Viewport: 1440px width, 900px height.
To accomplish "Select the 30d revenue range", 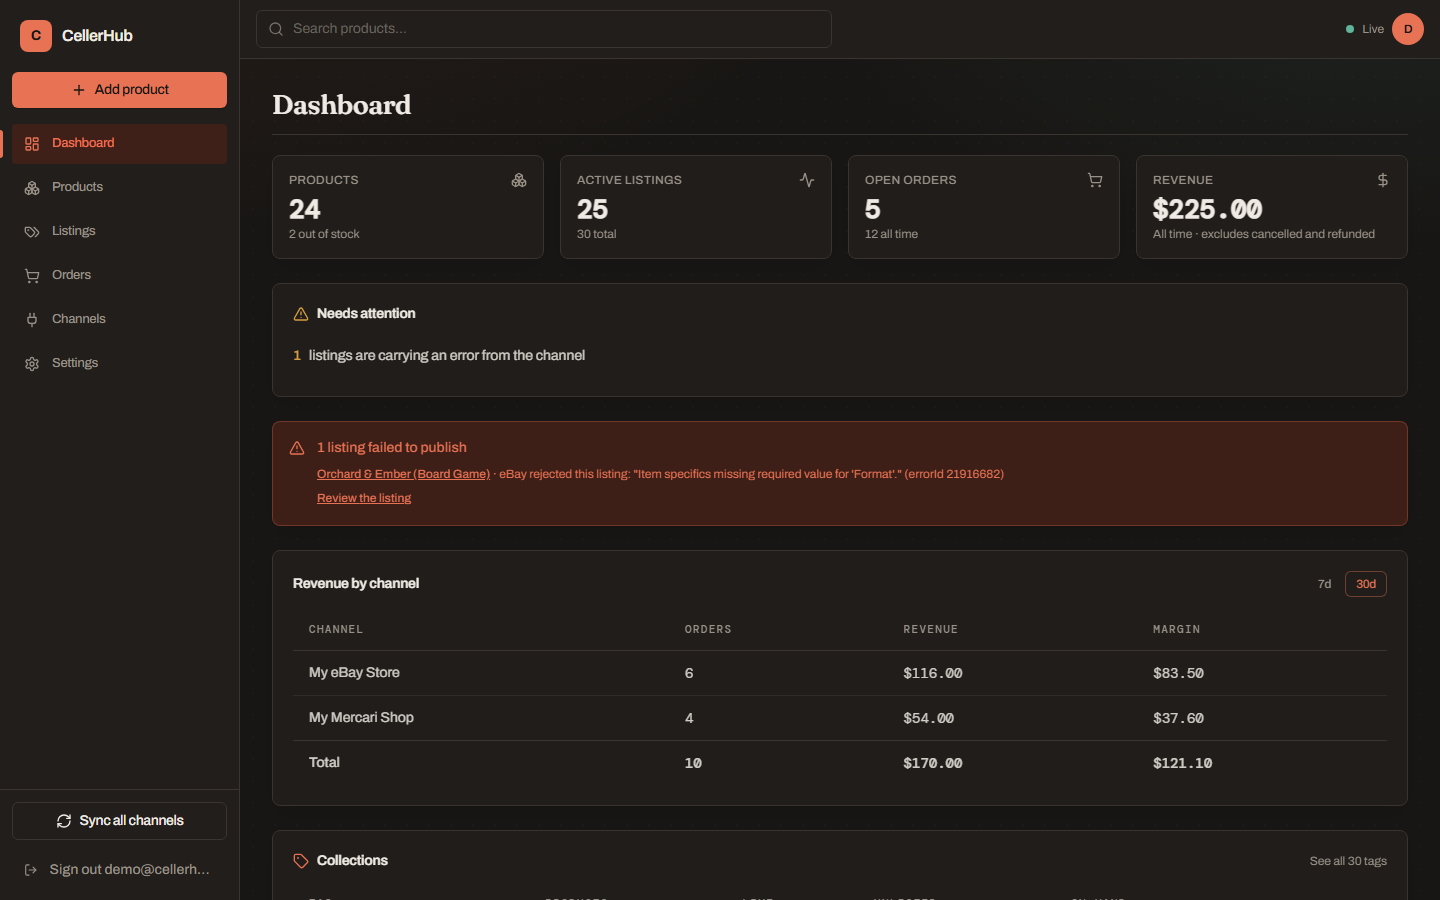I will tap(1366, 584).
